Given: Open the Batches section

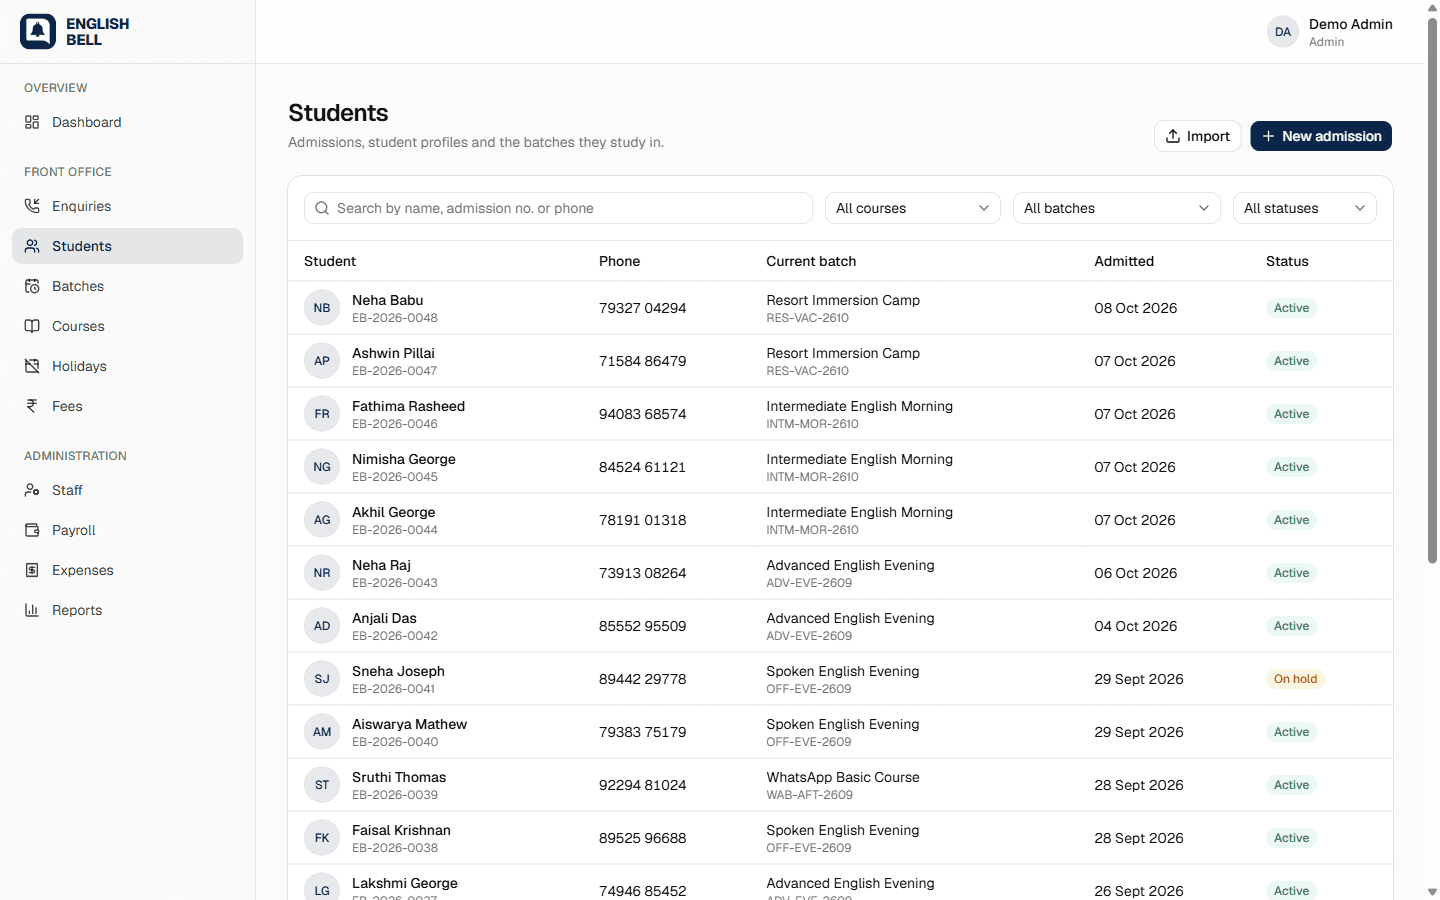Looking at the screenshot, I should 127,286.
